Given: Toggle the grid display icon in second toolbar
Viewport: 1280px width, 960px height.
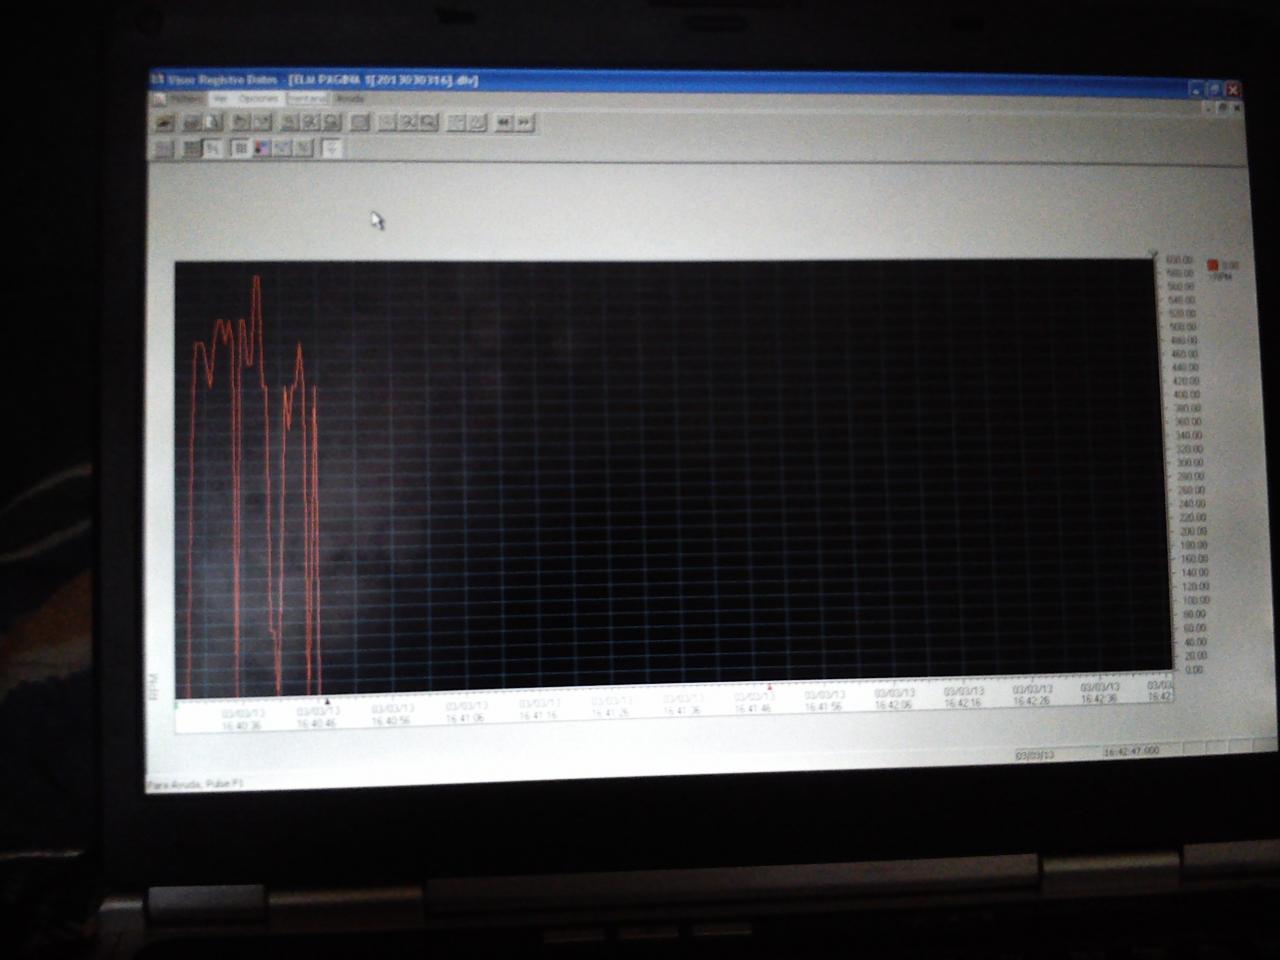Looking at the screenshot, I should pyautogui.click(x=240, y=148).
